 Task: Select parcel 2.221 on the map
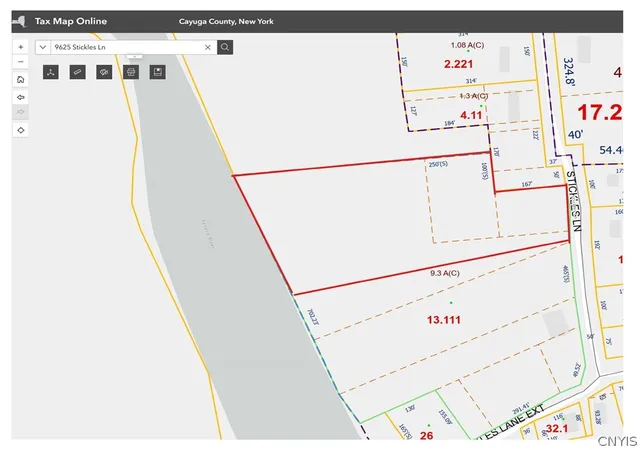[x=458, y=64]
